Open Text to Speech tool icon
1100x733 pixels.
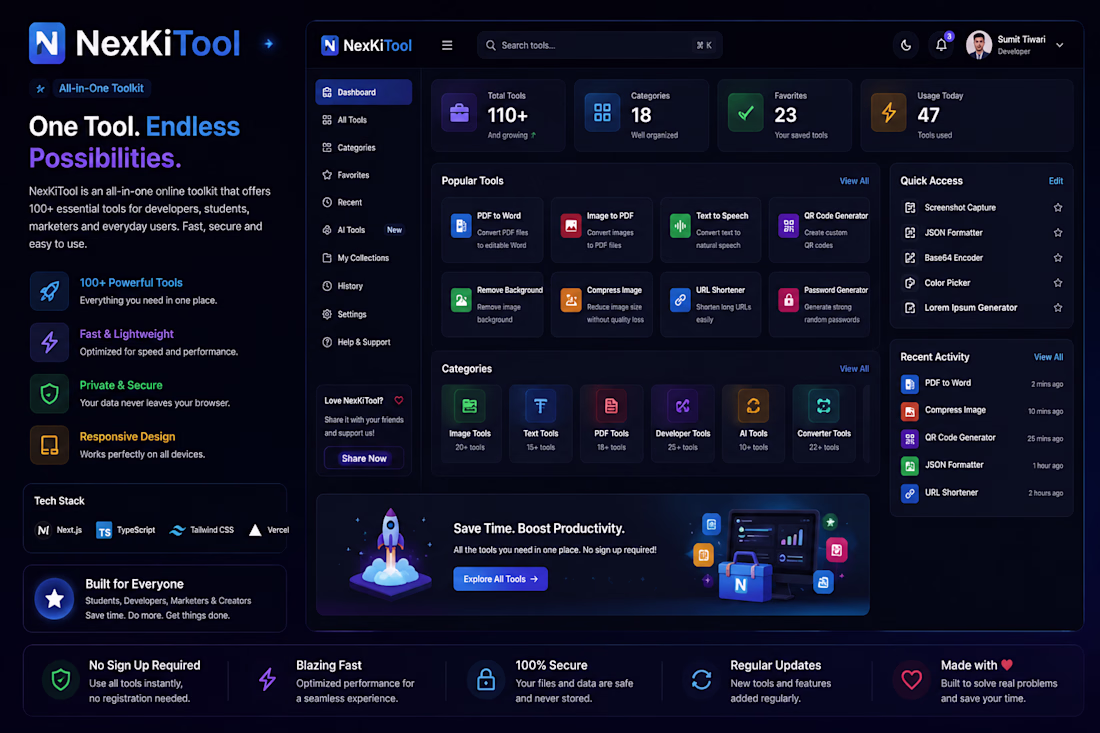[680, 225]
